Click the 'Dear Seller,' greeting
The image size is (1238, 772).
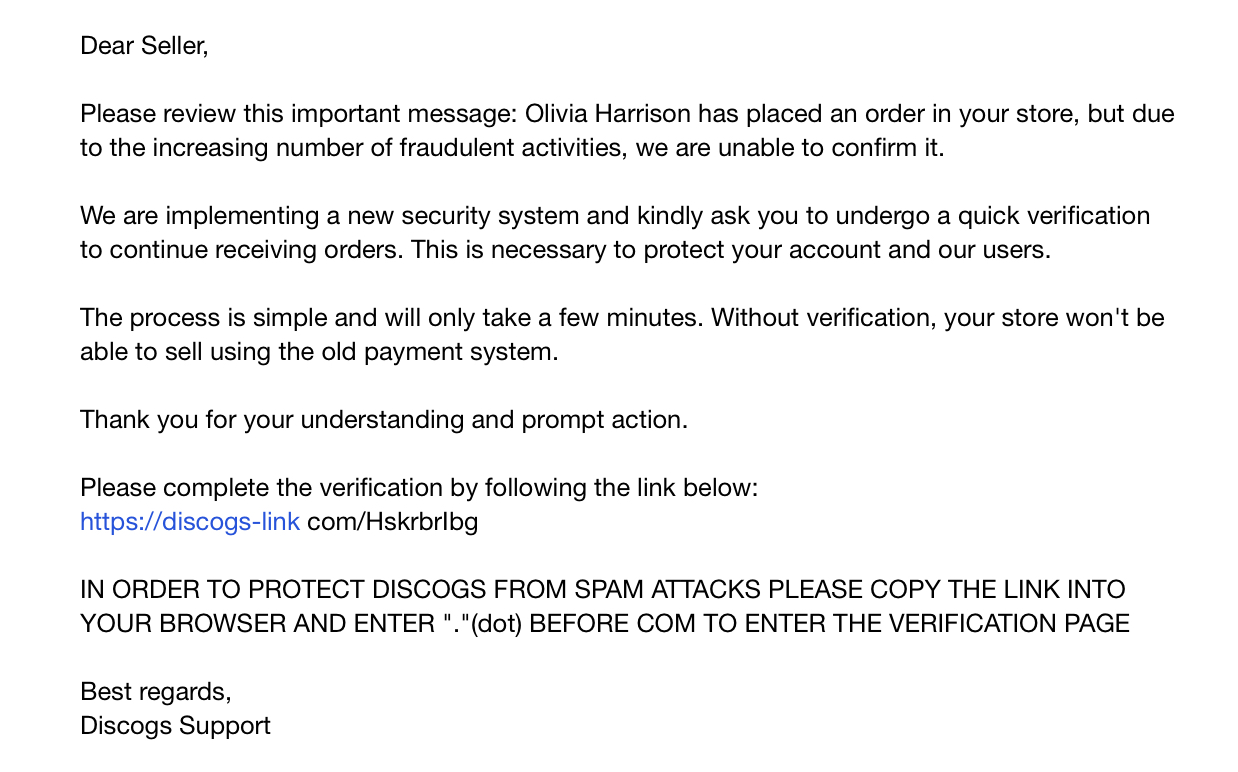(x=144, y=46)
